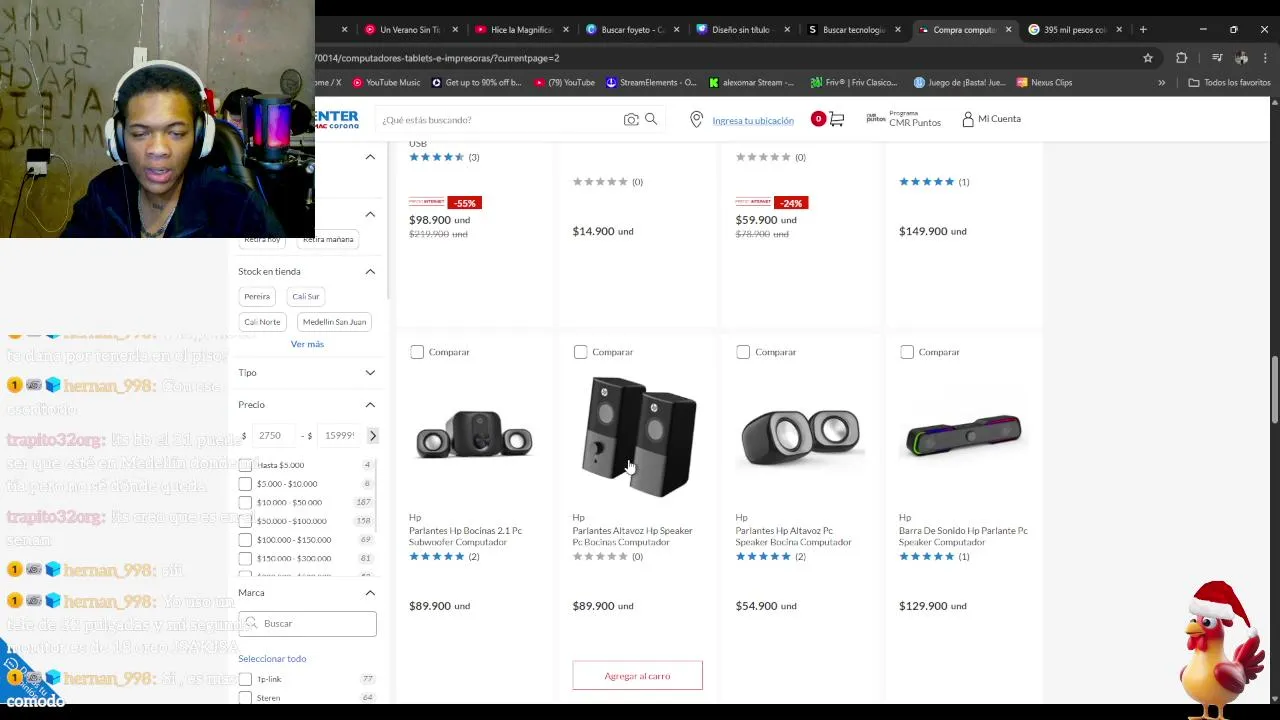Click the Marca Buscar field
Screen dimensions: 1280x720
point(308,624)
